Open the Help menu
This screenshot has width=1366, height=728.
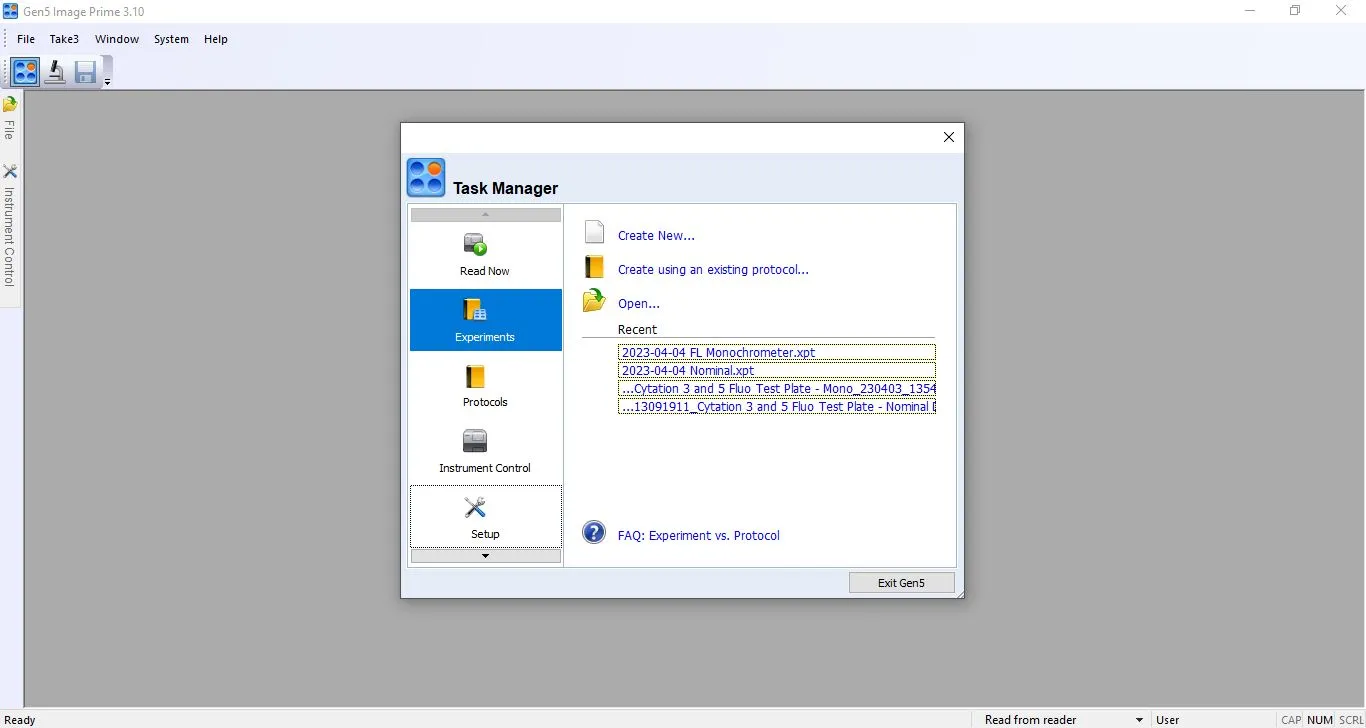(x=216, y=39)
